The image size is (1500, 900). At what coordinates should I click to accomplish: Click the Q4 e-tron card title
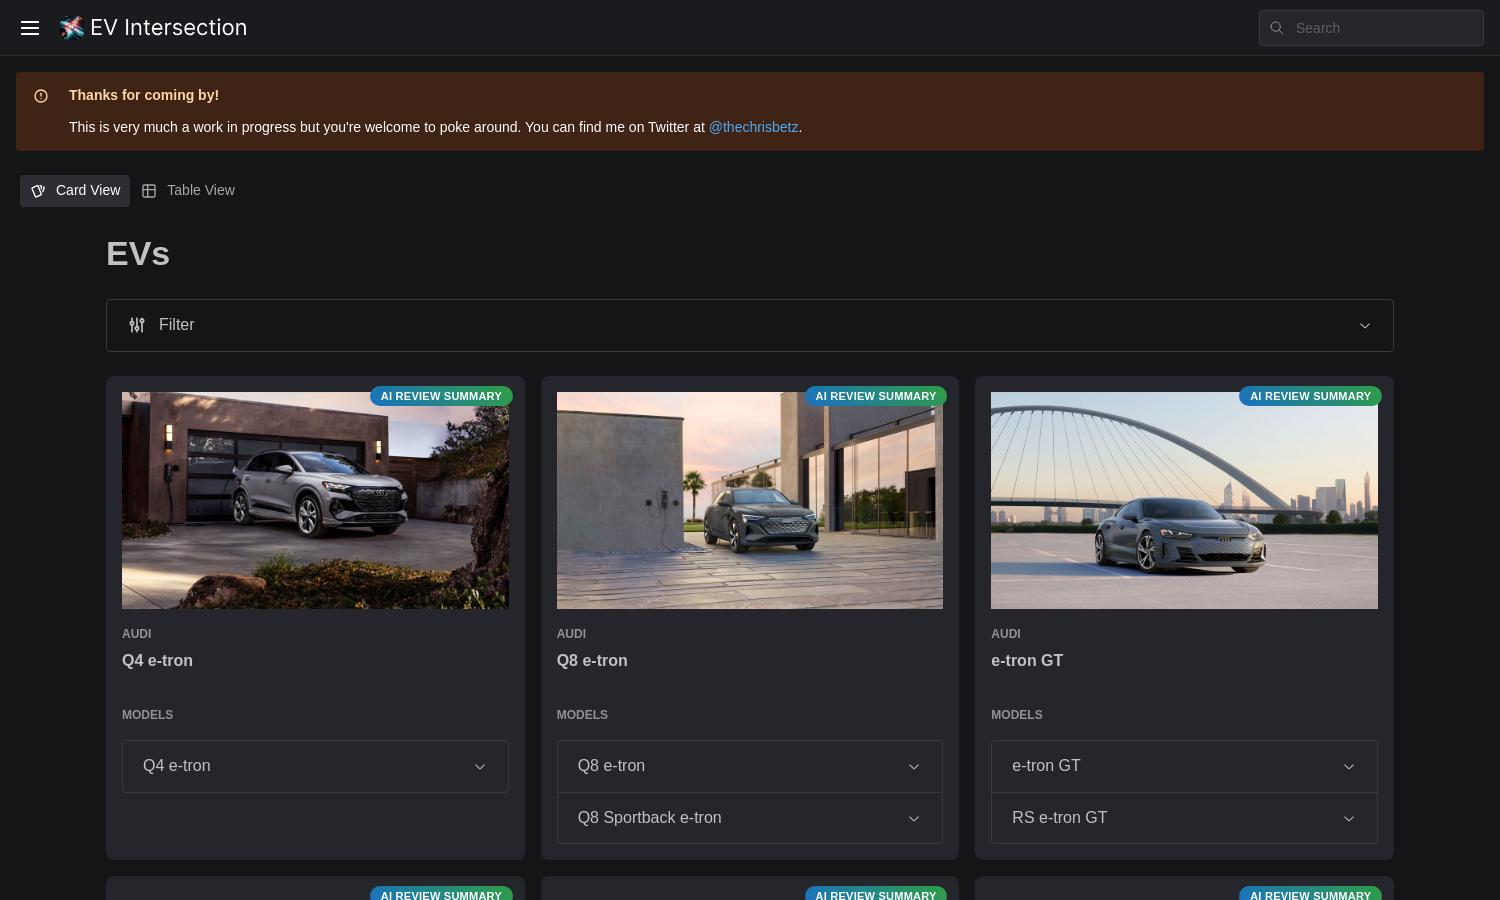(157, 661)
